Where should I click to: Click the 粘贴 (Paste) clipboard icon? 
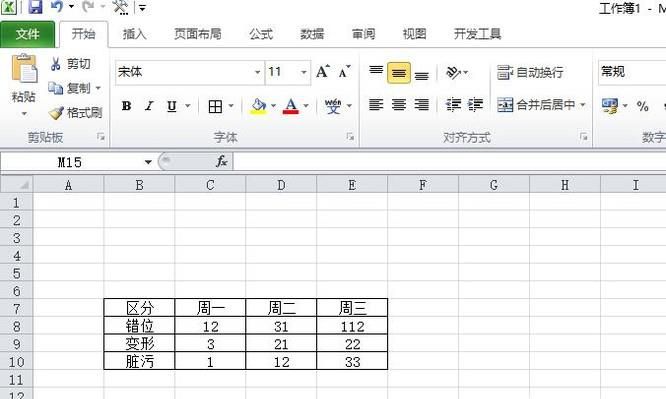(24, 68)
